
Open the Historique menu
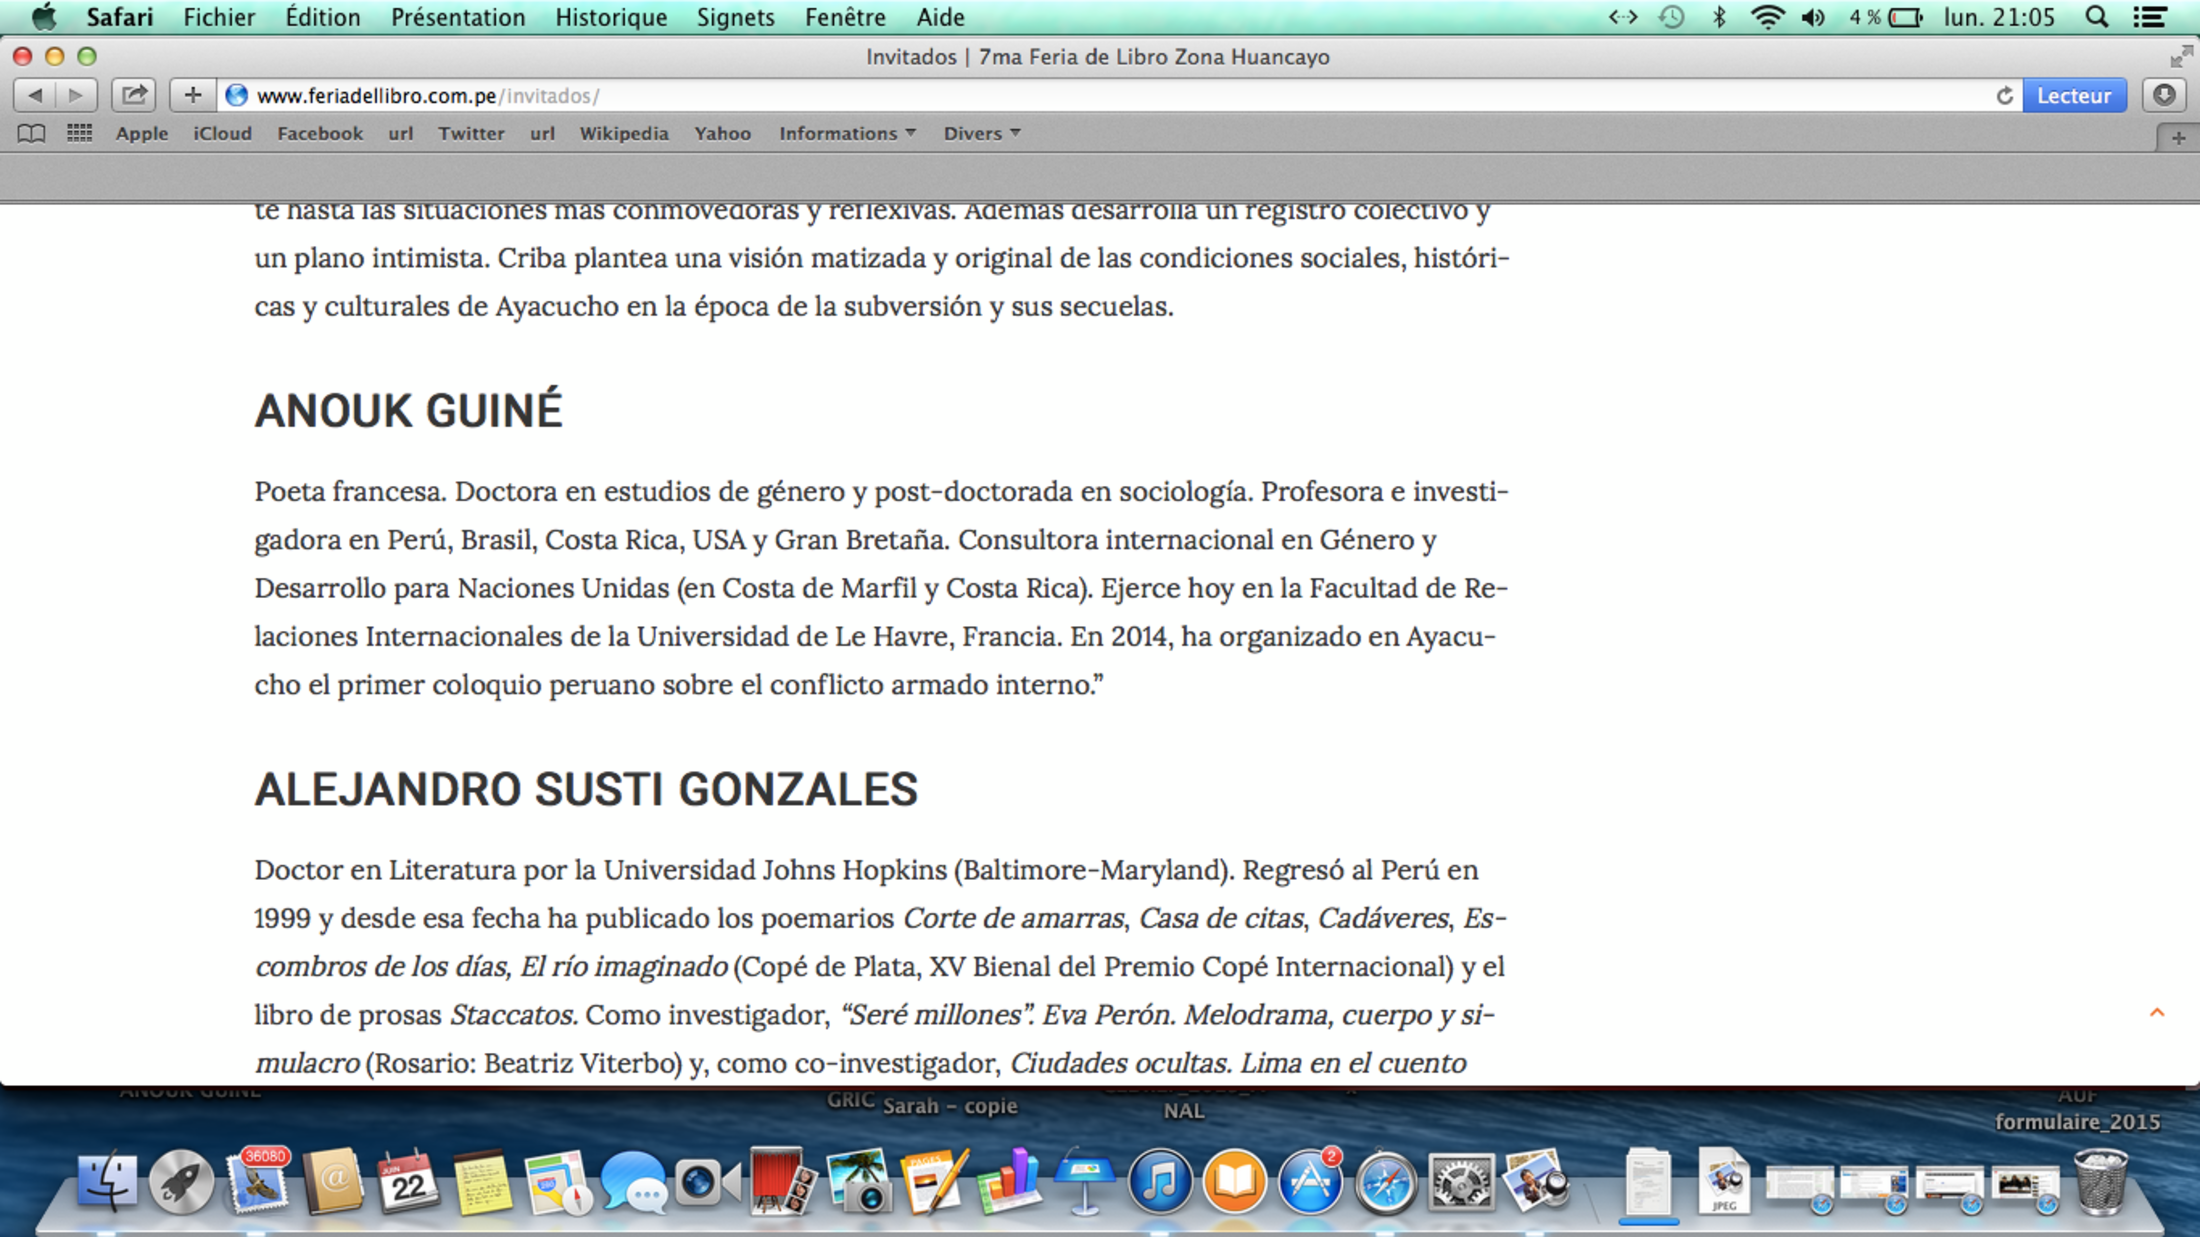point(610,17)
